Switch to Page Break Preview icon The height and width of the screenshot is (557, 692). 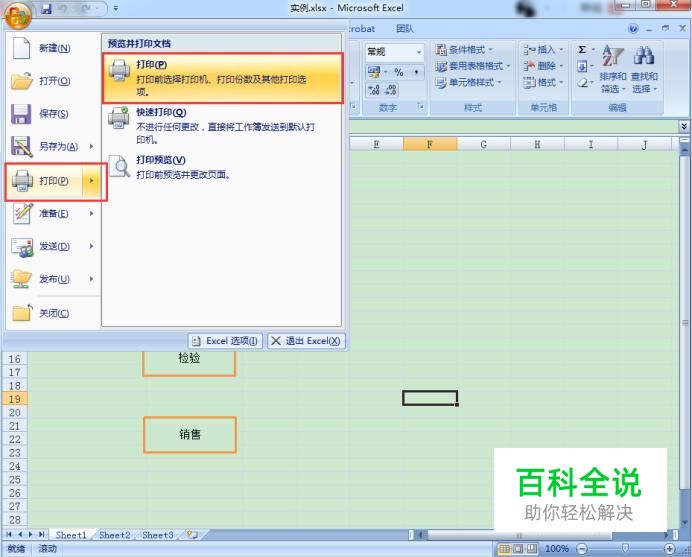coord(532,549)
